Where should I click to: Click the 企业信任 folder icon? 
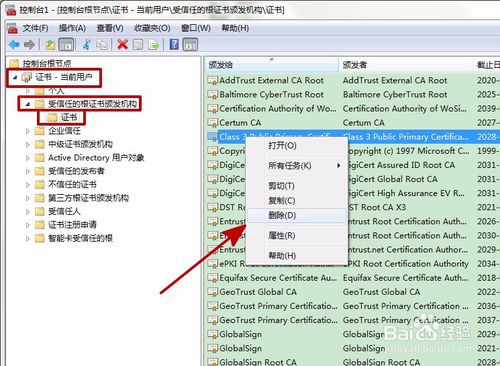pyautogui.click(x=40, y=131)
